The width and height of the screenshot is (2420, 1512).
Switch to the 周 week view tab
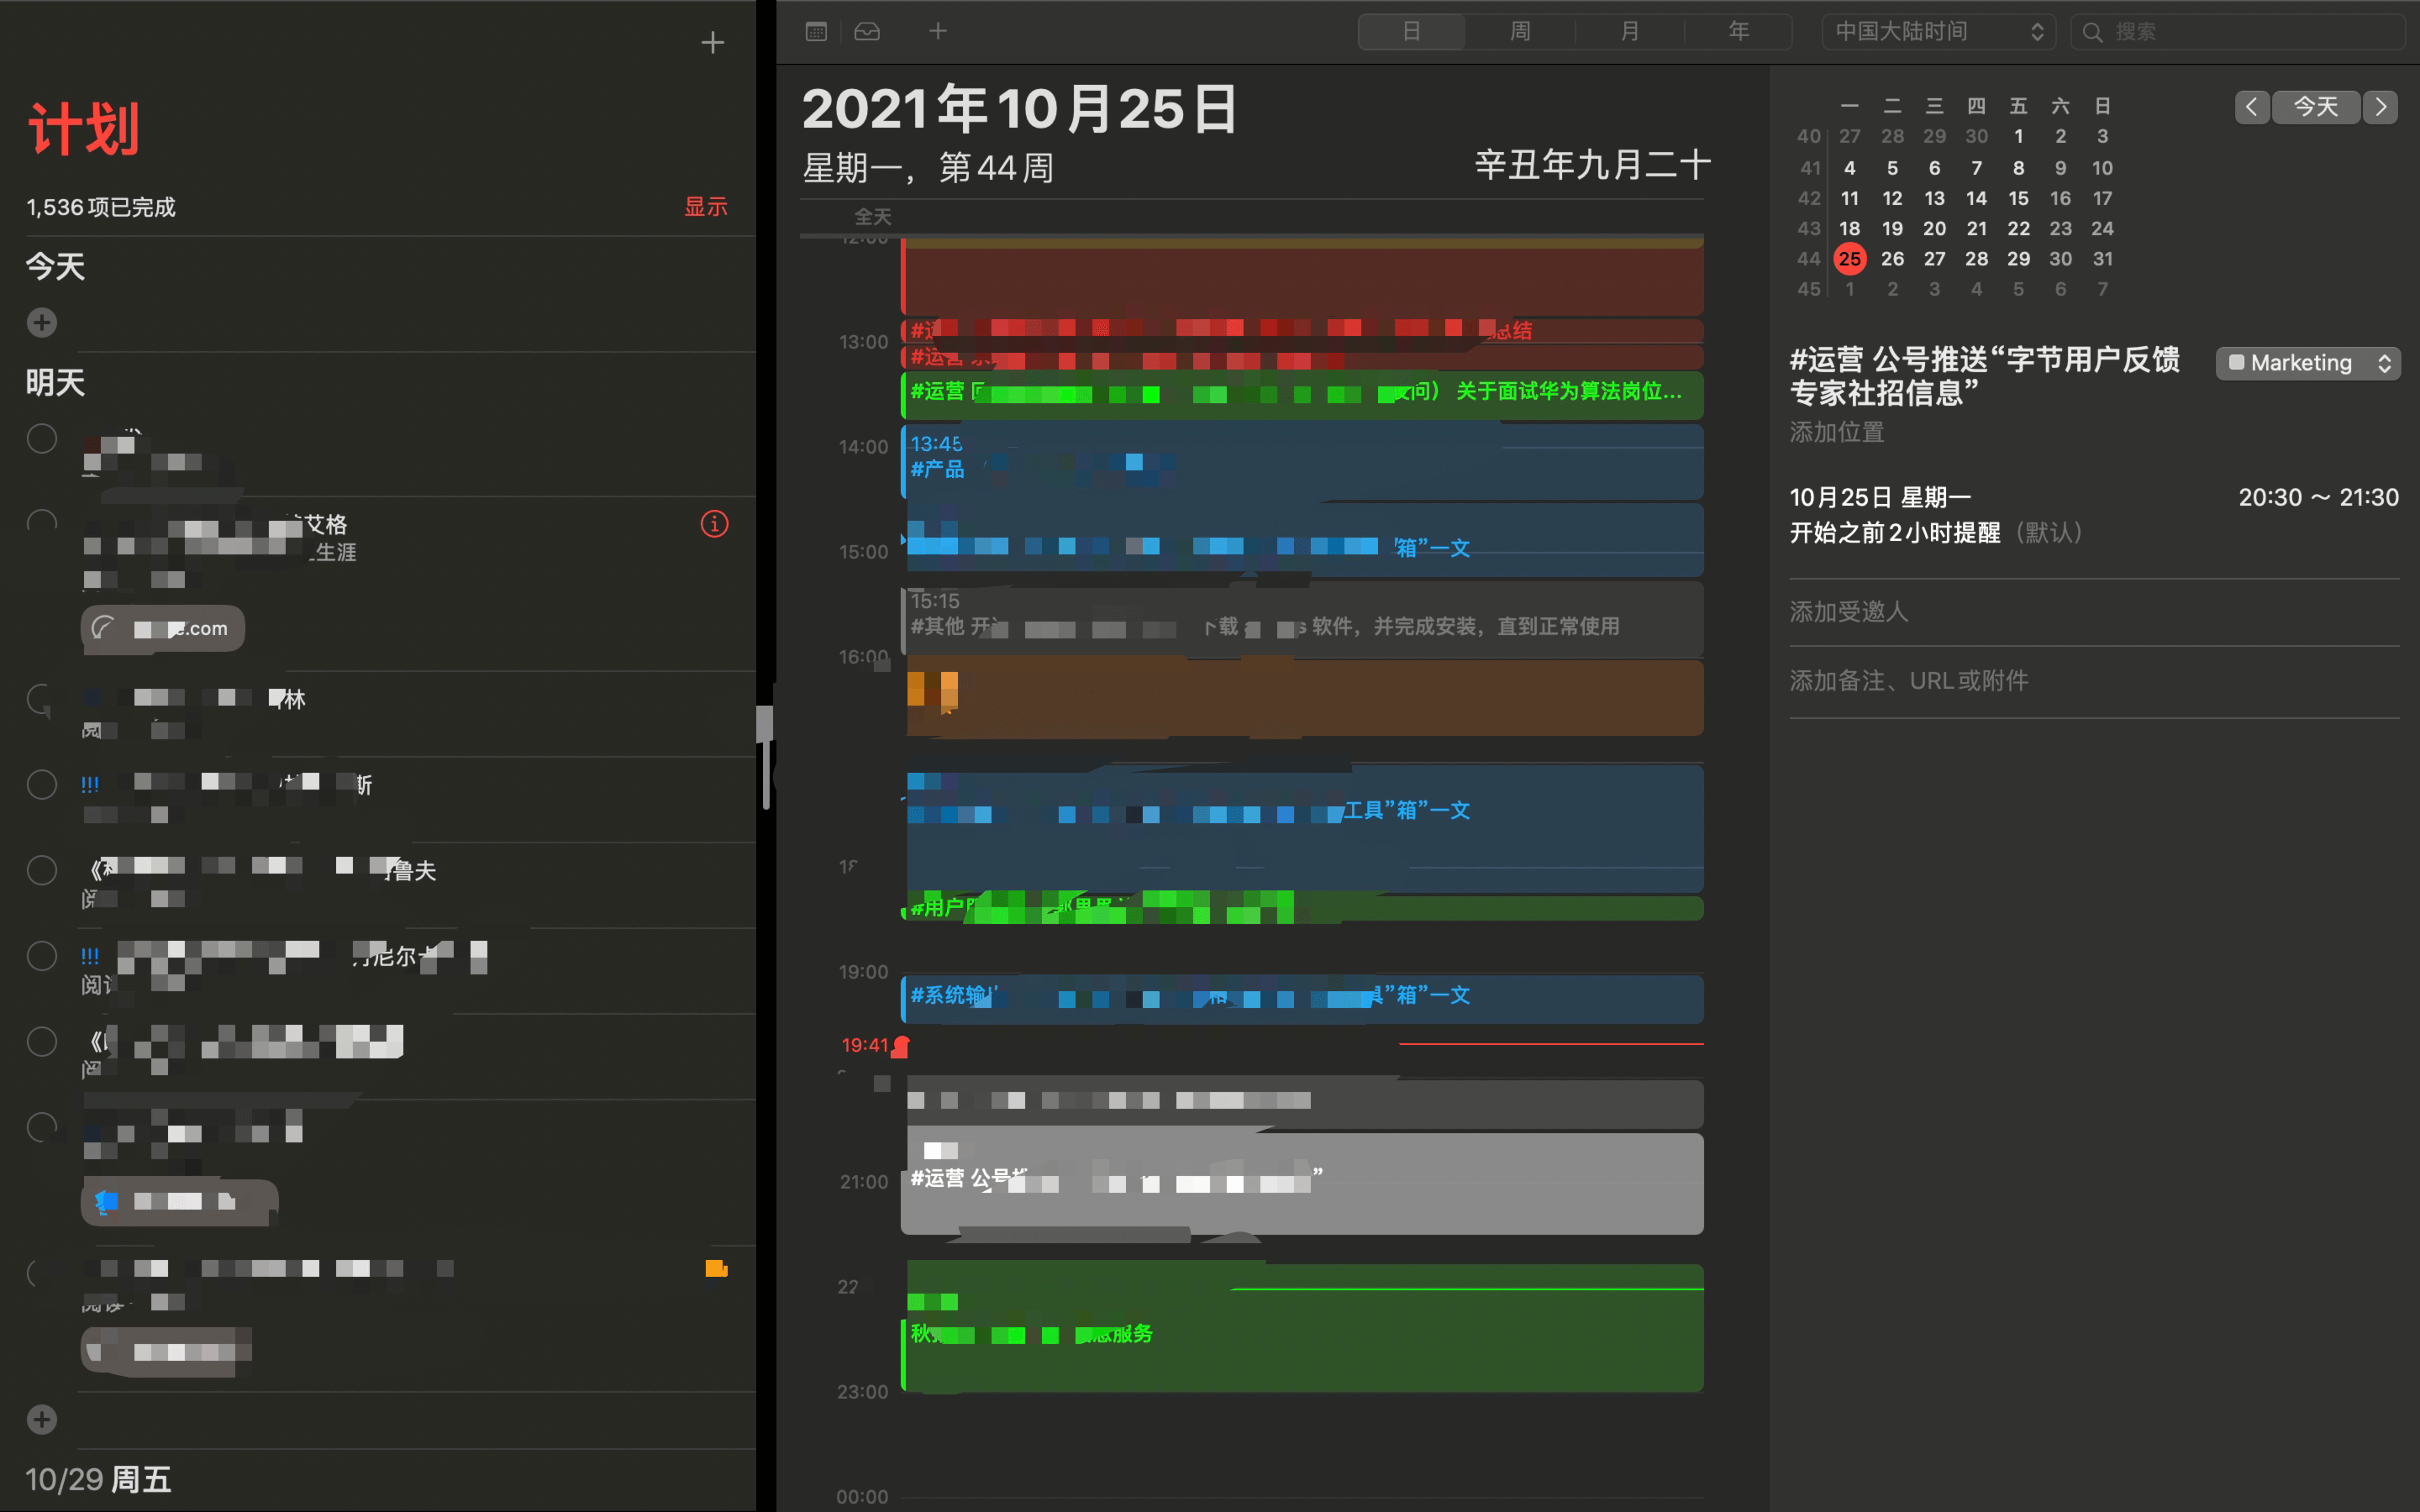click(1520, 31)
